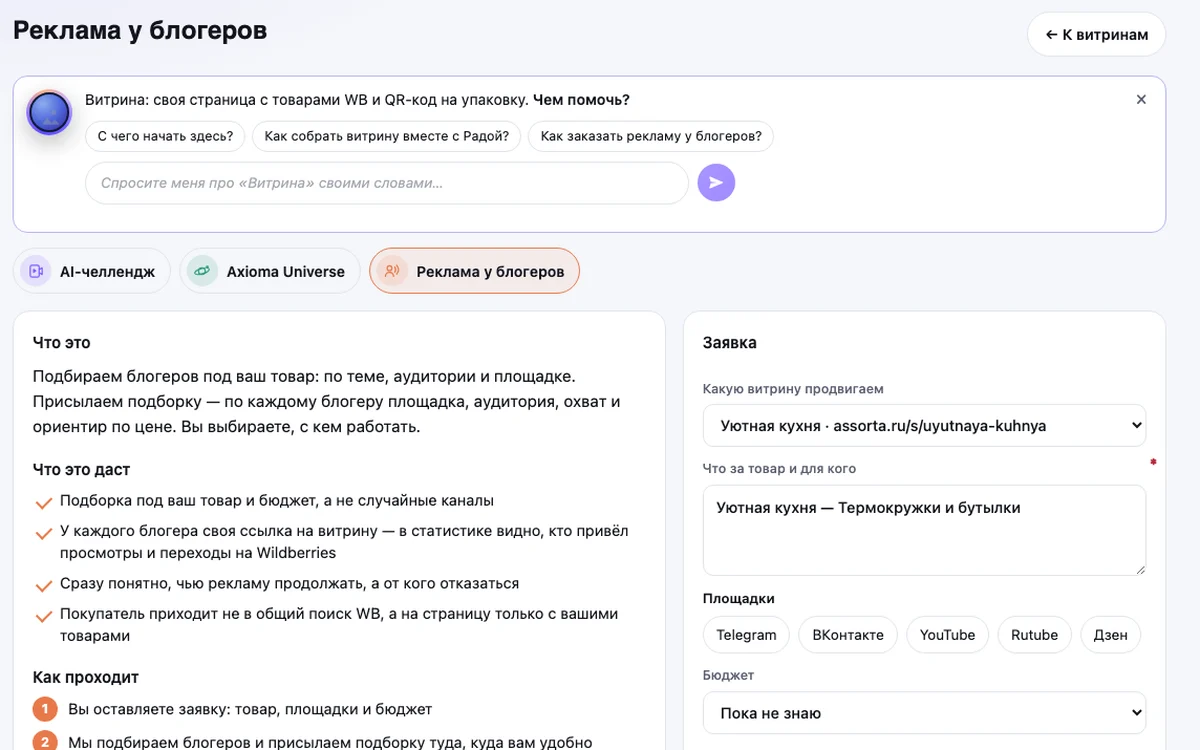
Task: Click the Реклама у блогеров people icon
Action: (392, 271)
